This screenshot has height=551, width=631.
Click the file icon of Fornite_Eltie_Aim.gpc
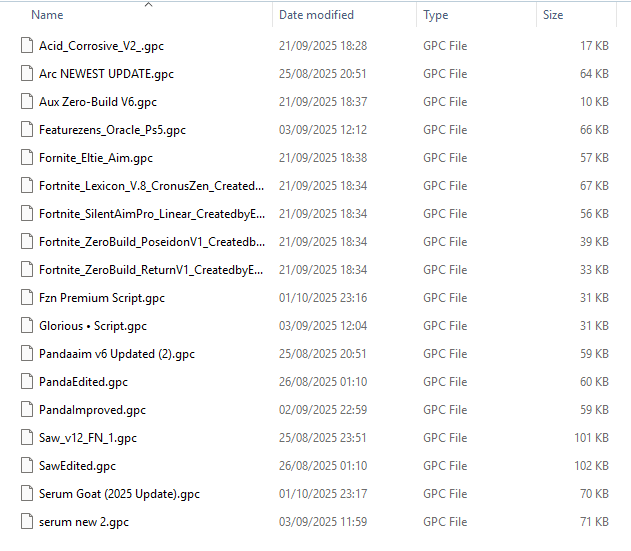point(27,157)
